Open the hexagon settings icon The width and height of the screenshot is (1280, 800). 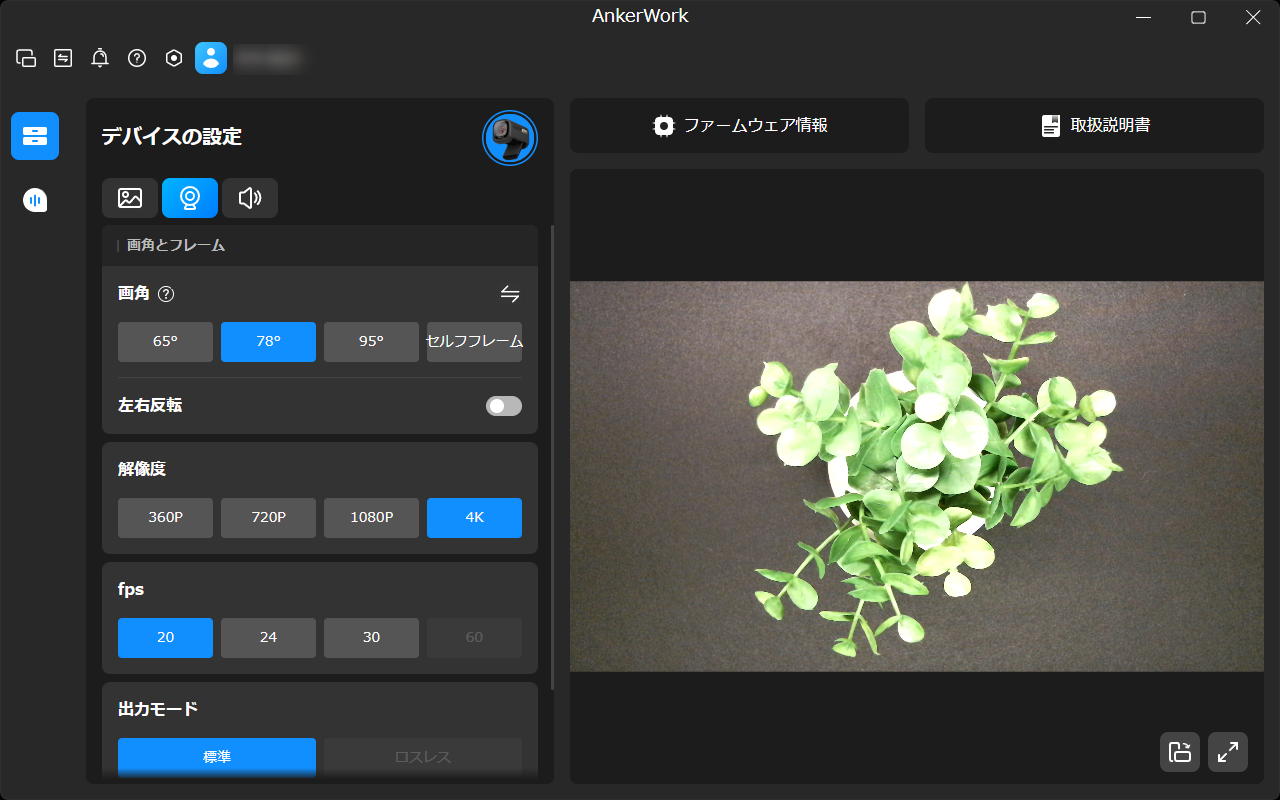[174, 58]
